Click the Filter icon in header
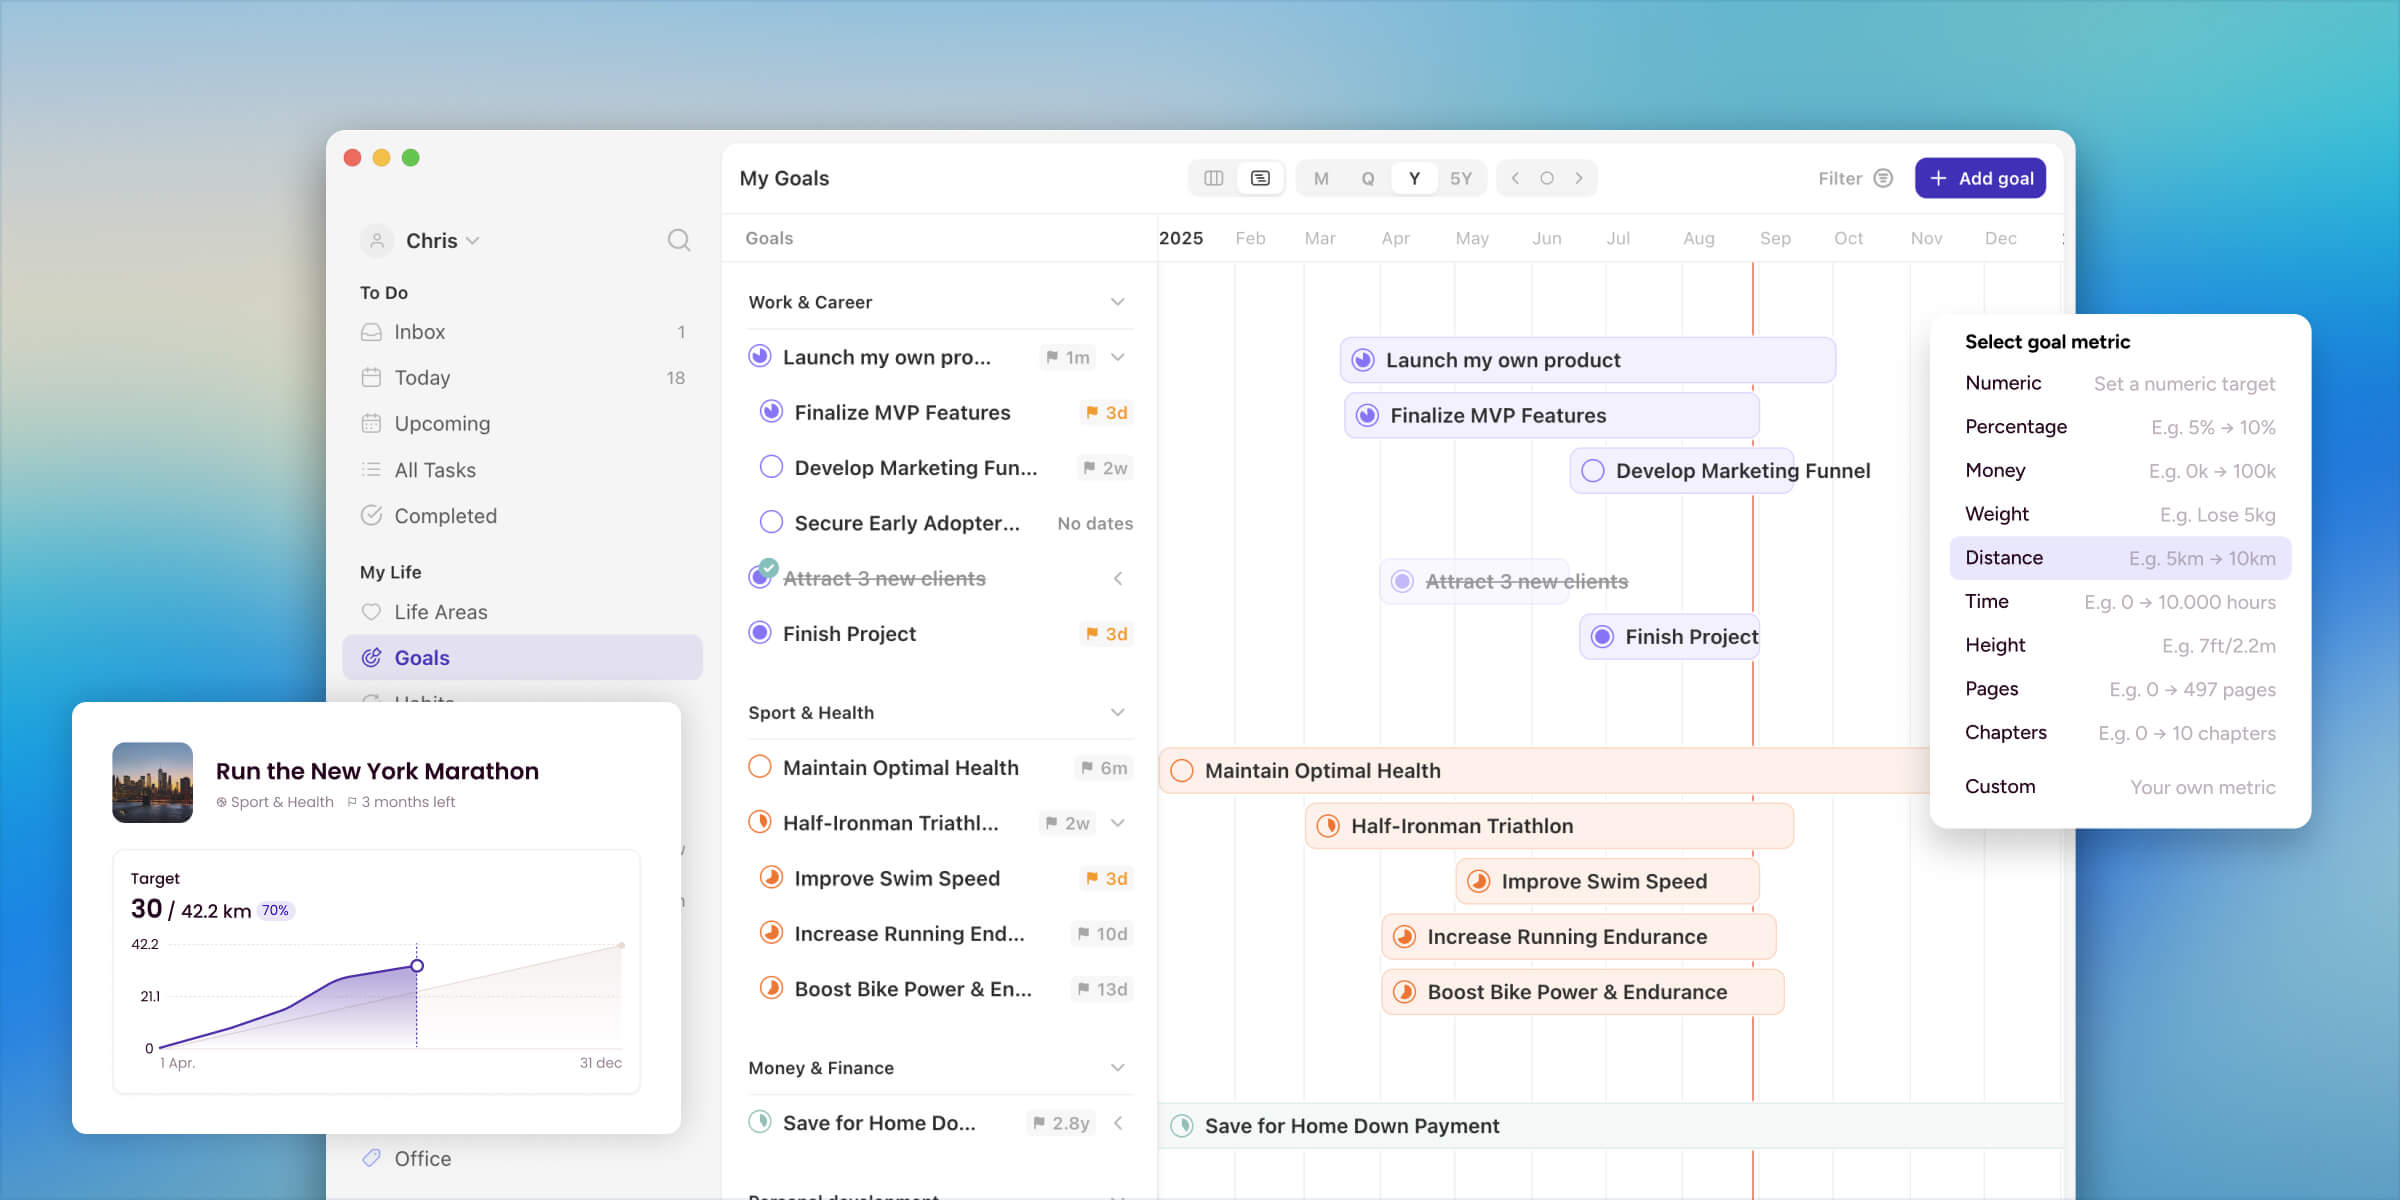This screenshot has height=1200, width=2400. pos(1883,178)
